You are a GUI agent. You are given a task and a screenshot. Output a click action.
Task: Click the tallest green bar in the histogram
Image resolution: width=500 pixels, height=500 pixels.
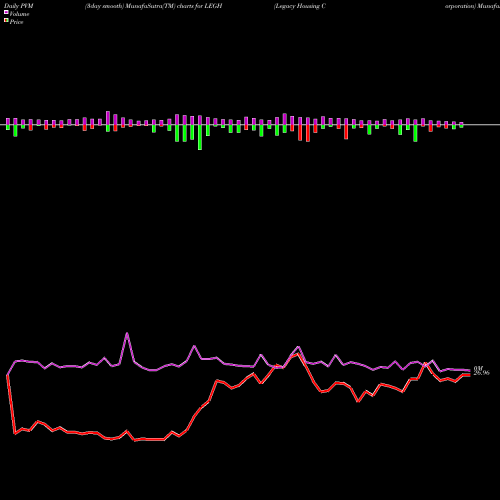[x=200, y=137]
